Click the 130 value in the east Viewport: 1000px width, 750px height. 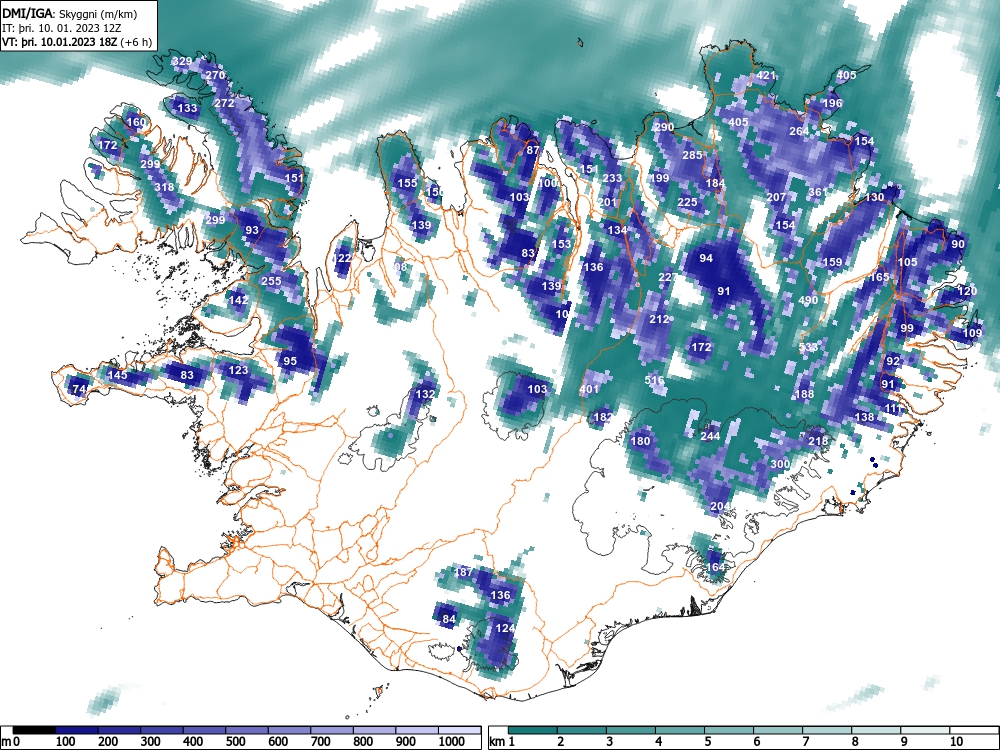tap(874, 197)
